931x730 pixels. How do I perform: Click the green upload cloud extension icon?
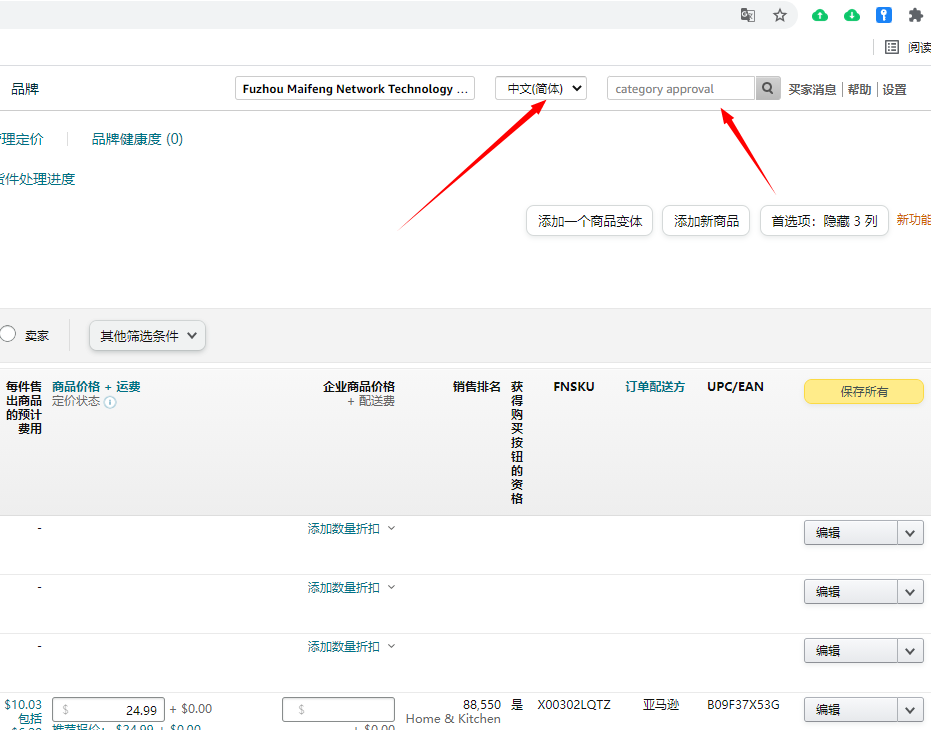click(x=821, y=15)
